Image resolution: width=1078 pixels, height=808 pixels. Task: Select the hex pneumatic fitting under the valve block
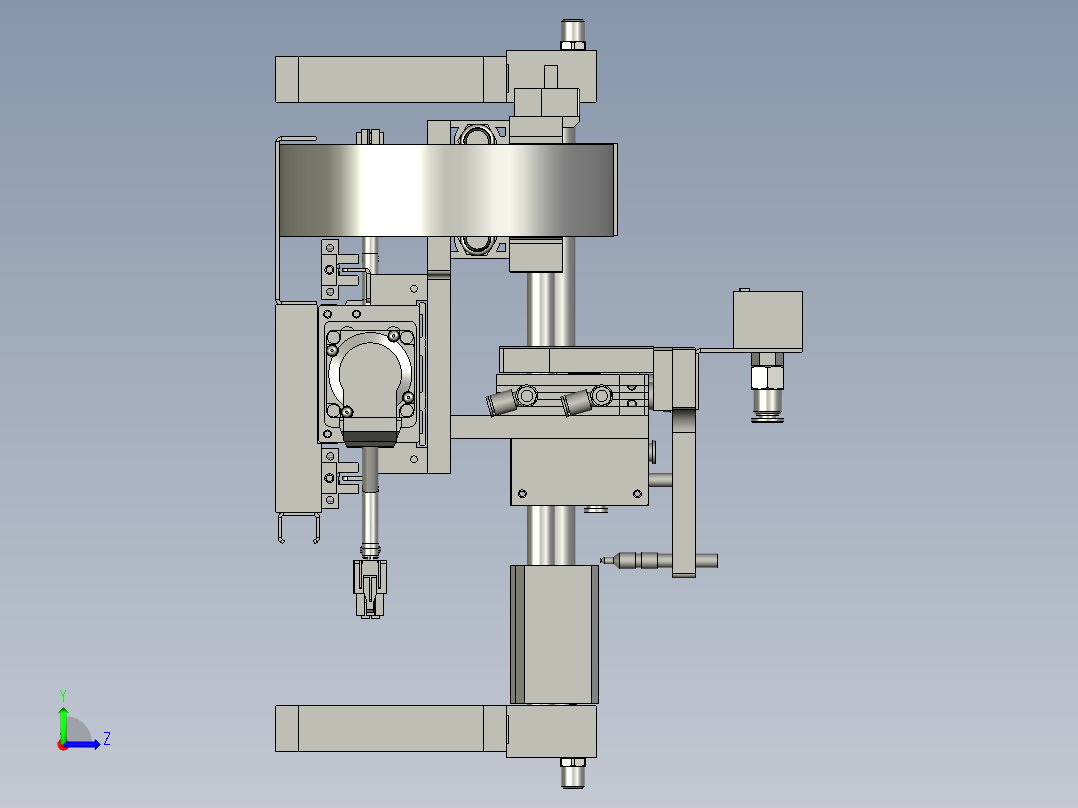point(767,387)
